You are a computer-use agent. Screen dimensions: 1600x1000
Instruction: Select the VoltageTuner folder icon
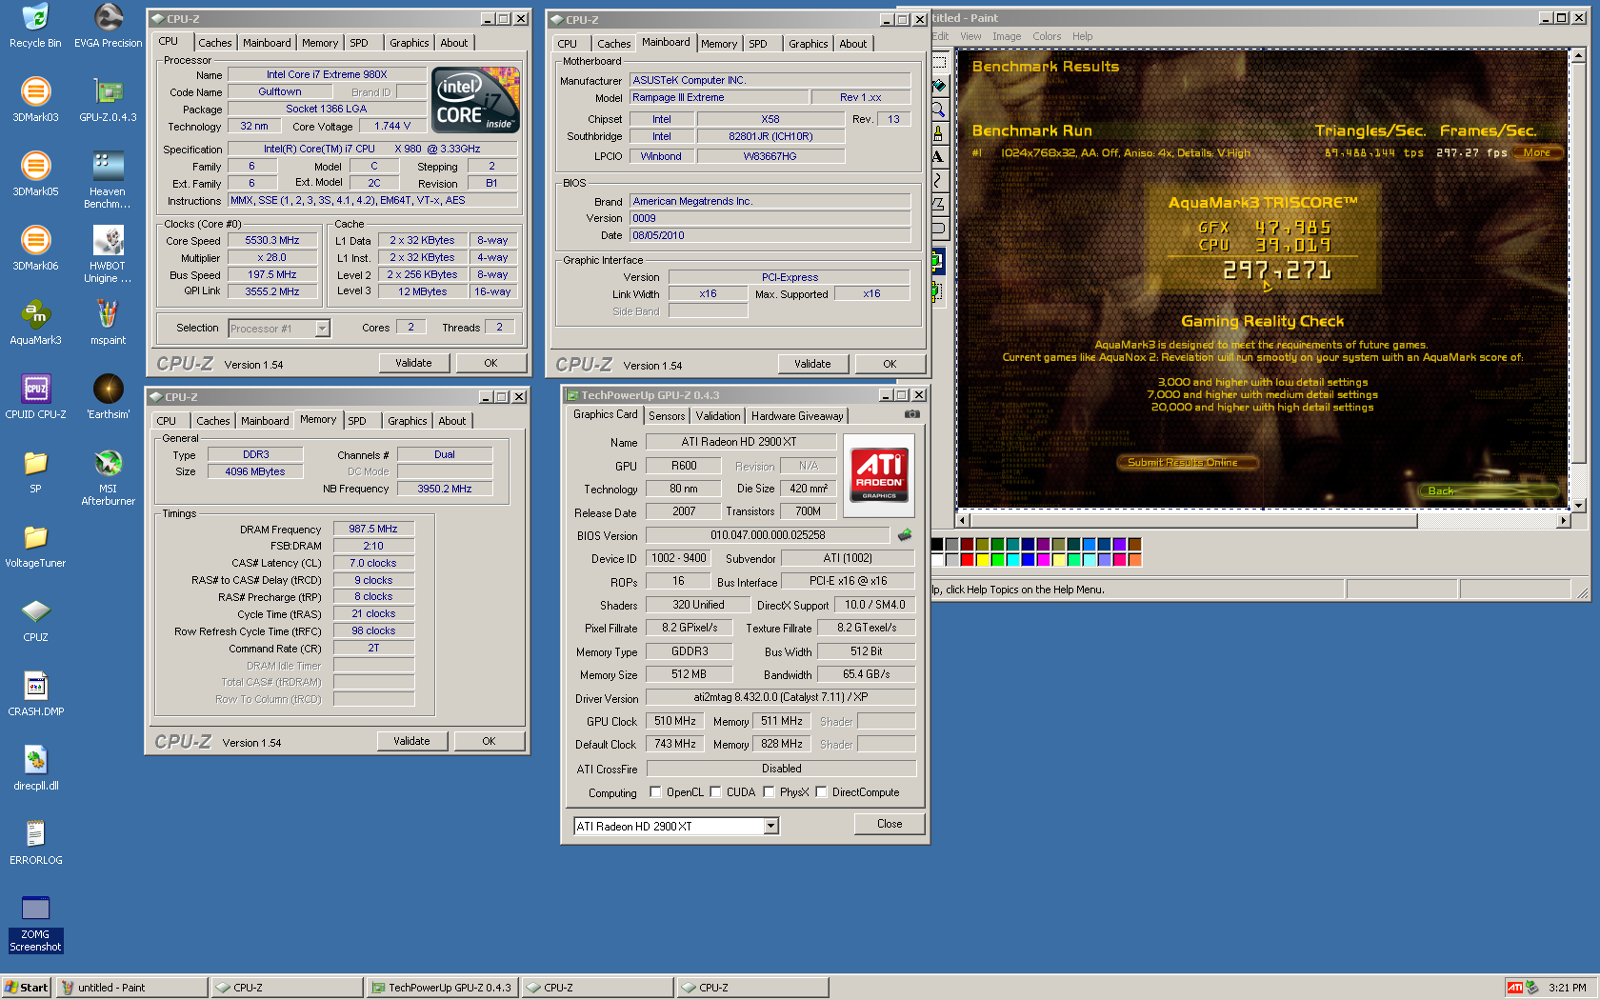pyautogui.click(x=35, y=545)
